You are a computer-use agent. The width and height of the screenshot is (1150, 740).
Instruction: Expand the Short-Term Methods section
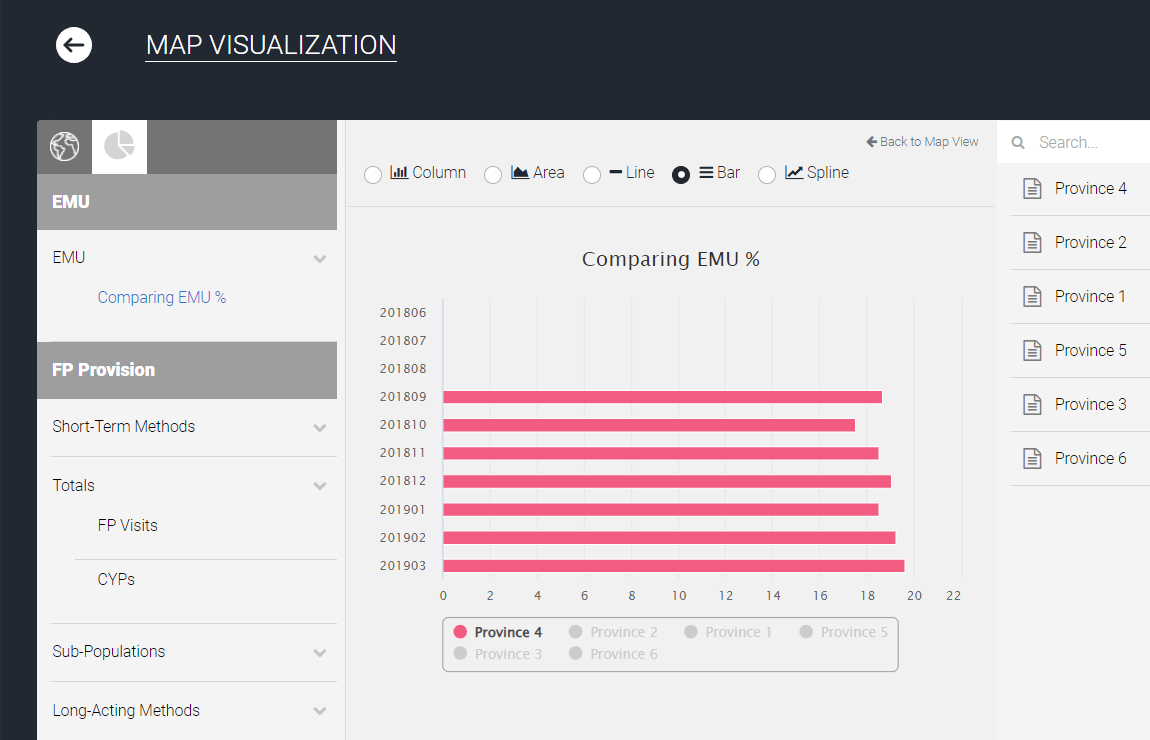click(187, 427)
